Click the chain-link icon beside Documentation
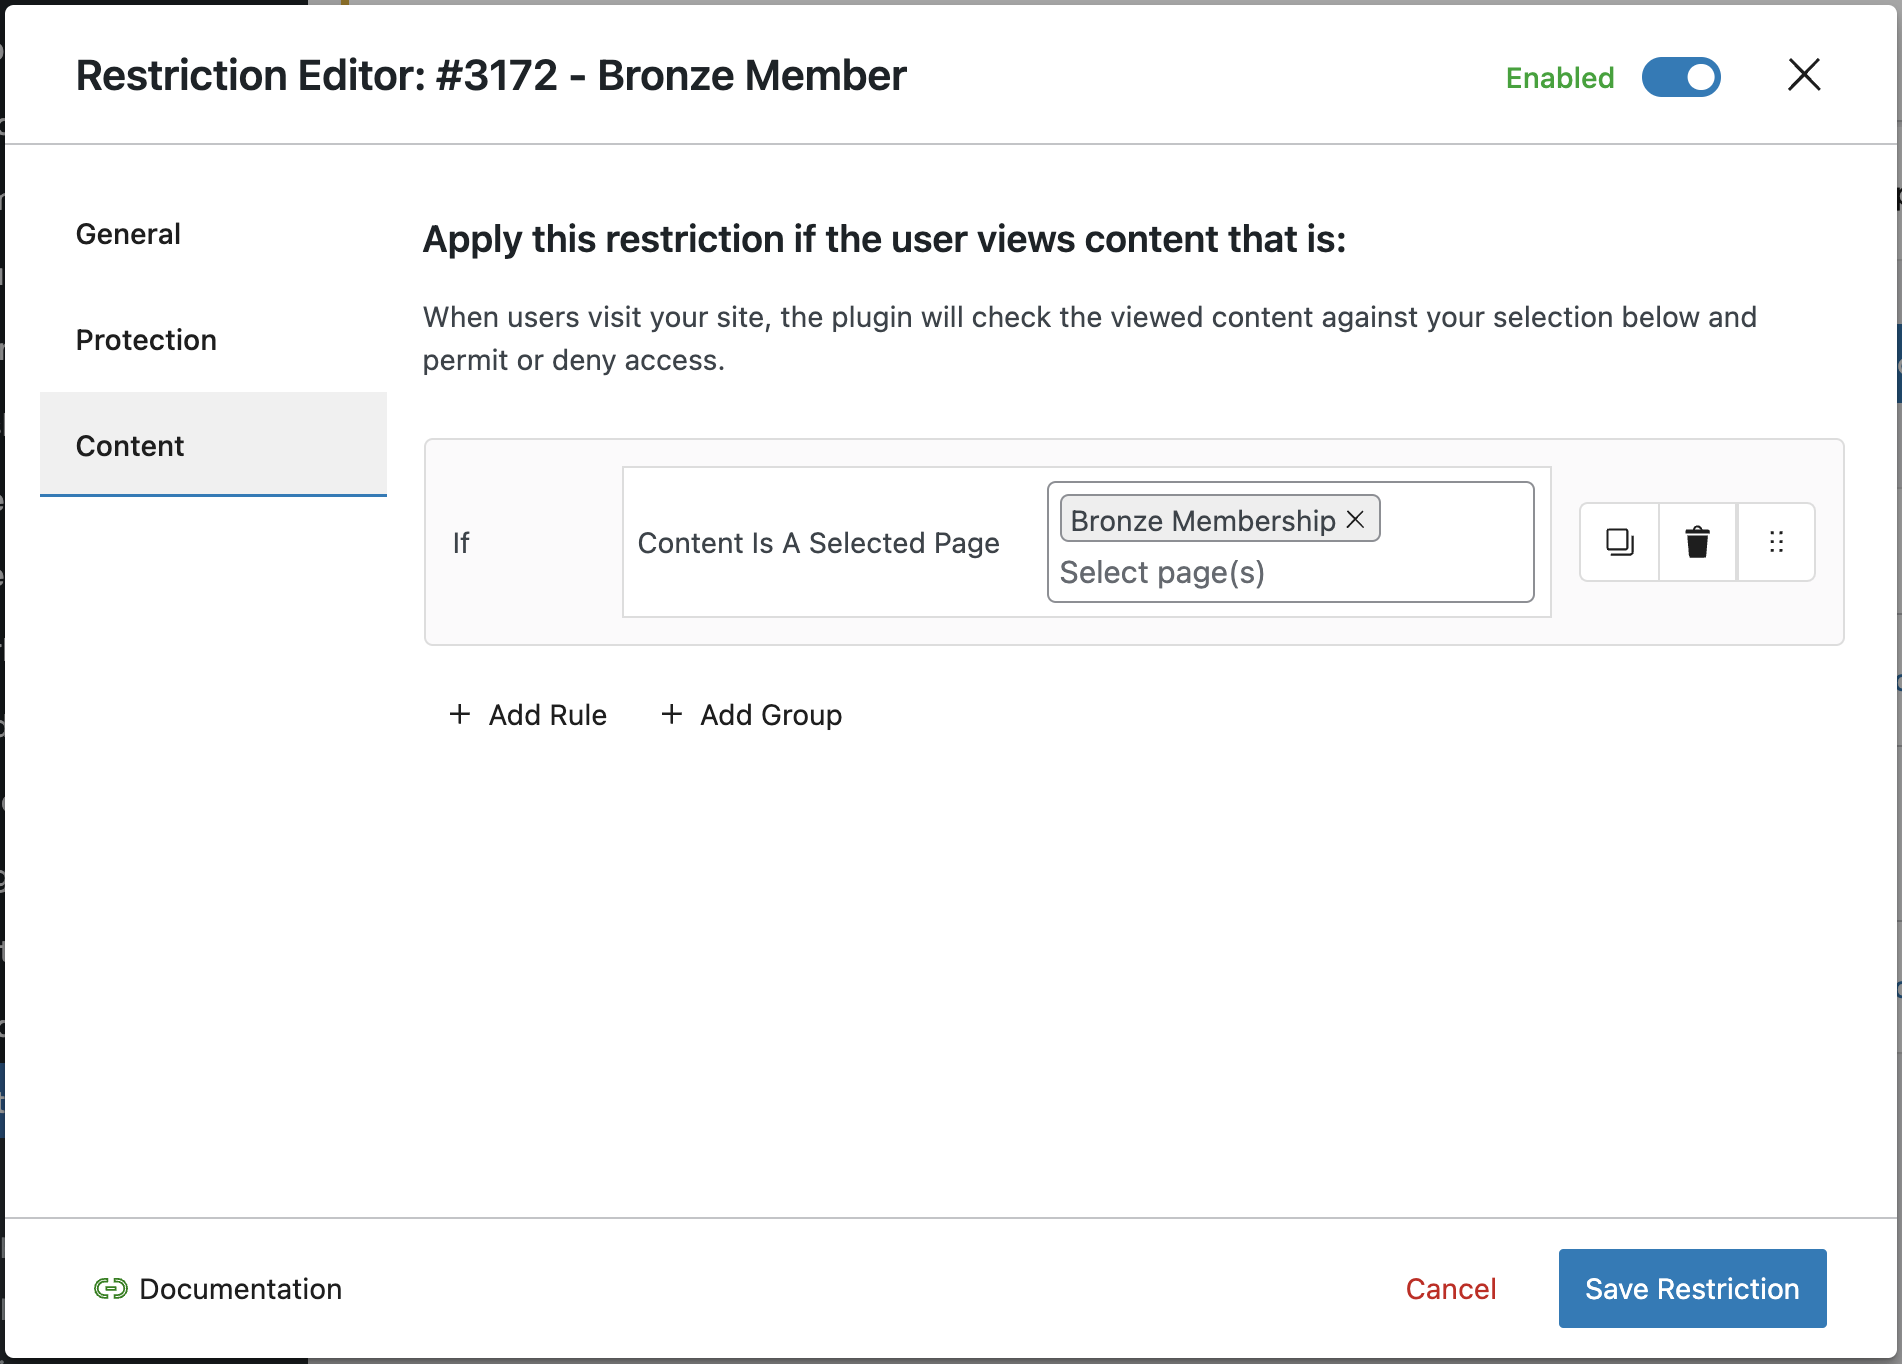This screenshot has width=1902, height=1364. [110, 1289]
